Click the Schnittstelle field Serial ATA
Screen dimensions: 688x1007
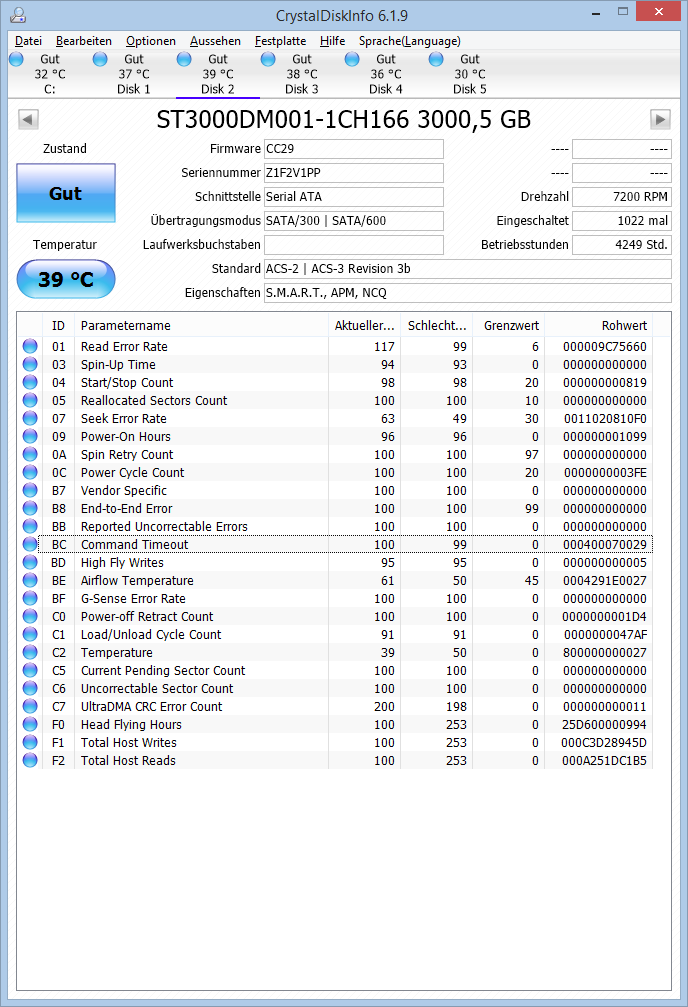click(x=354, y=197)
